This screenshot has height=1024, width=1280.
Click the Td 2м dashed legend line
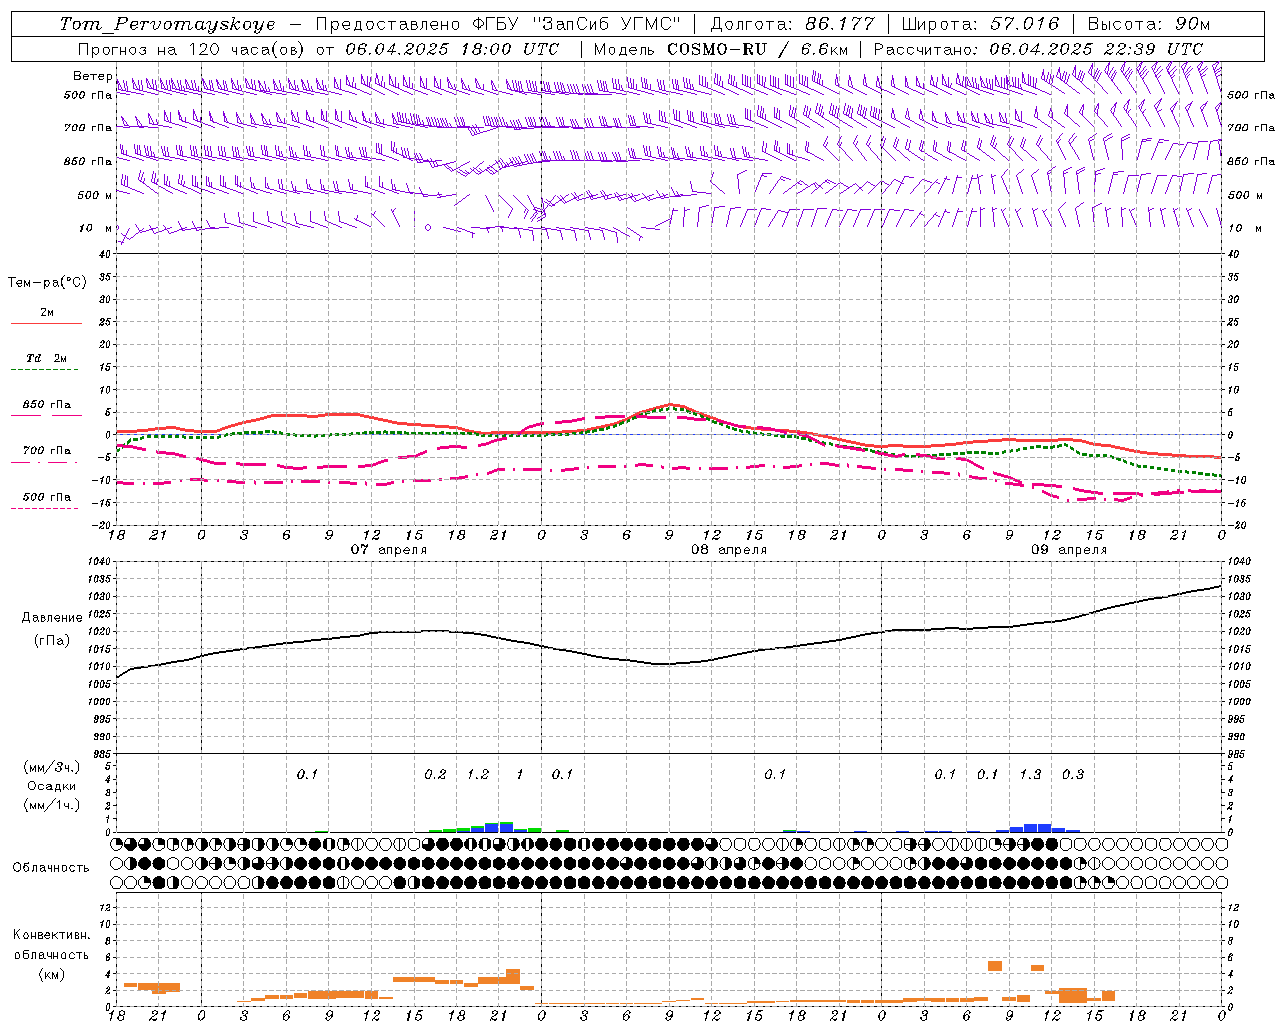44,370
